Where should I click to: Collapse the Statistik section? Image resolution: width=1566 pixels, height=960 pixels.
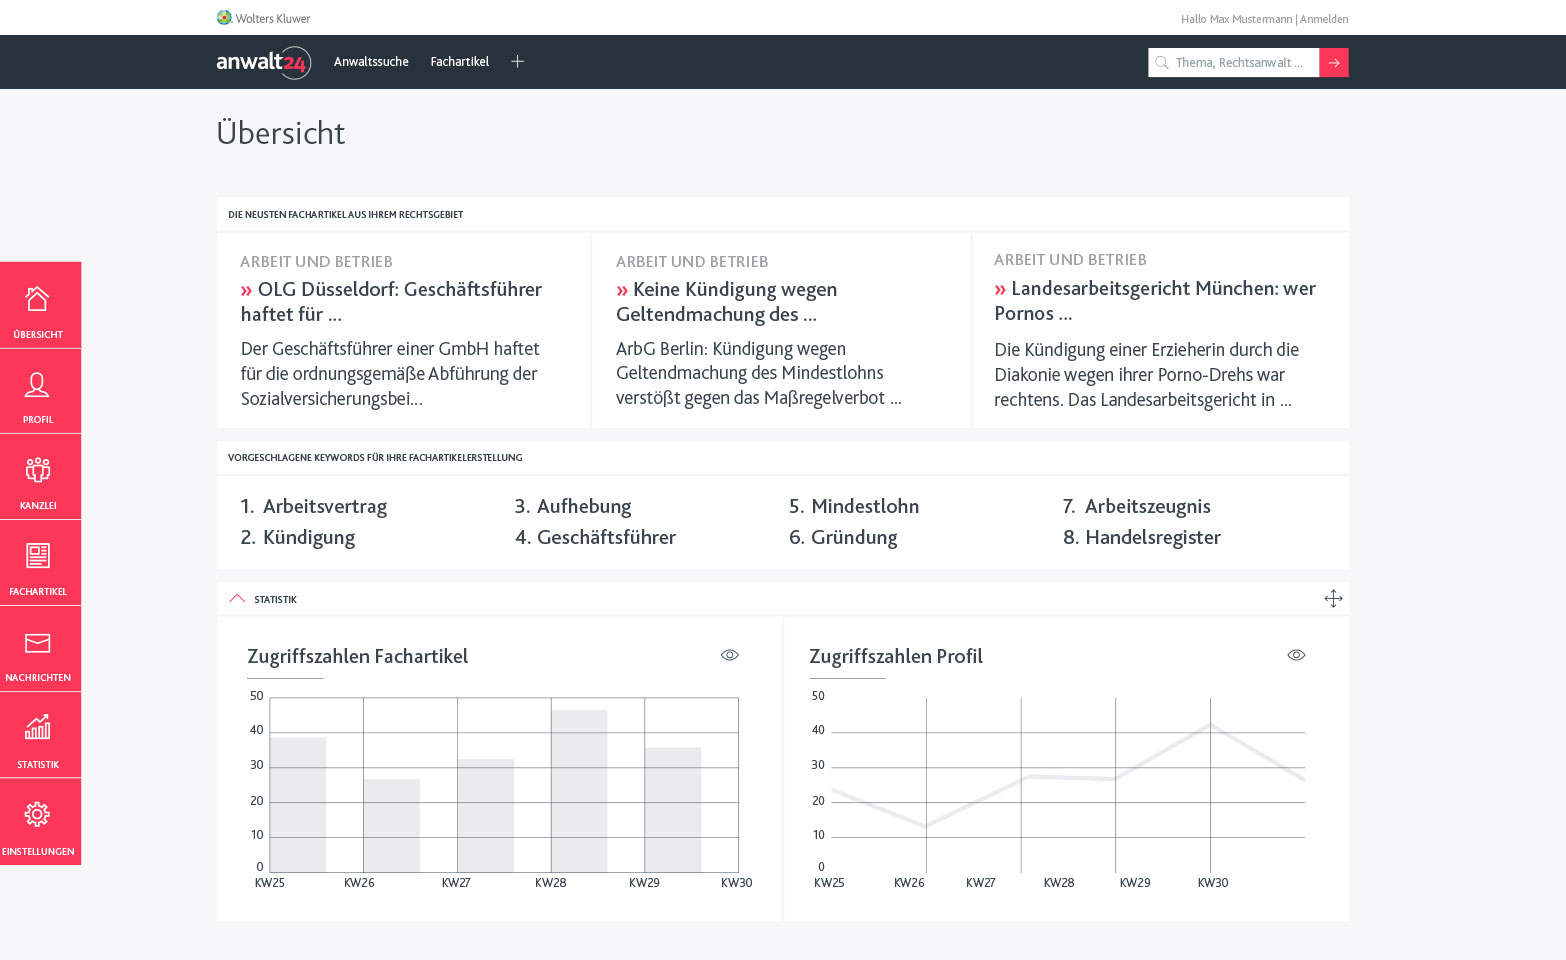[237, 599]
